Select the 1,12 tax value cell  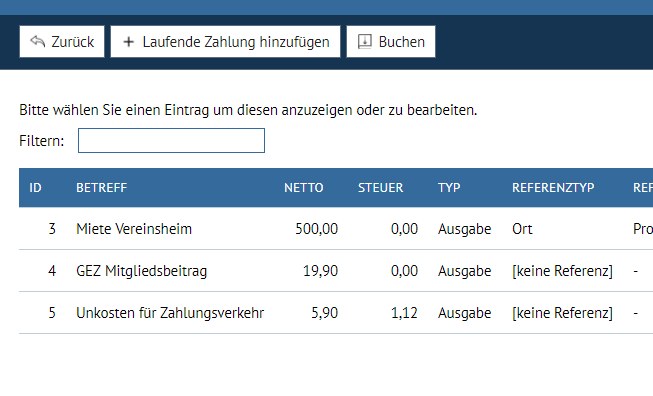[x=404, y=313]
